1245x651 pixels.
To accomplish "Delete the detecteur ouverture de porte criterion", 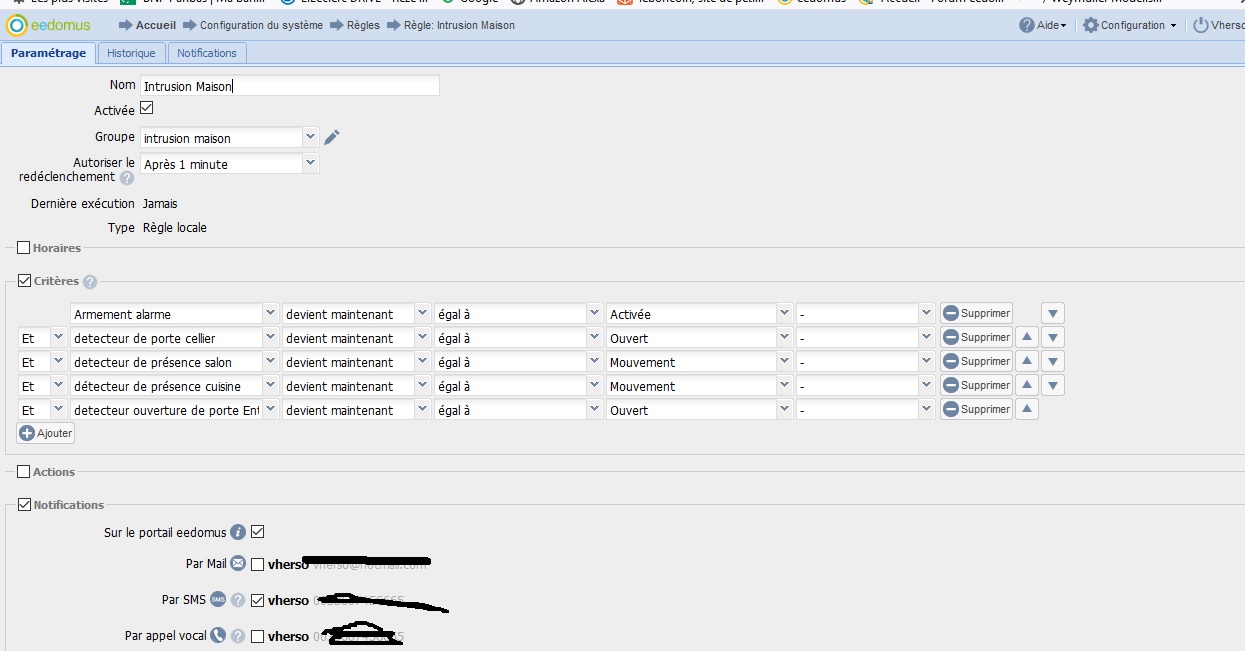I will pos(976,409).
